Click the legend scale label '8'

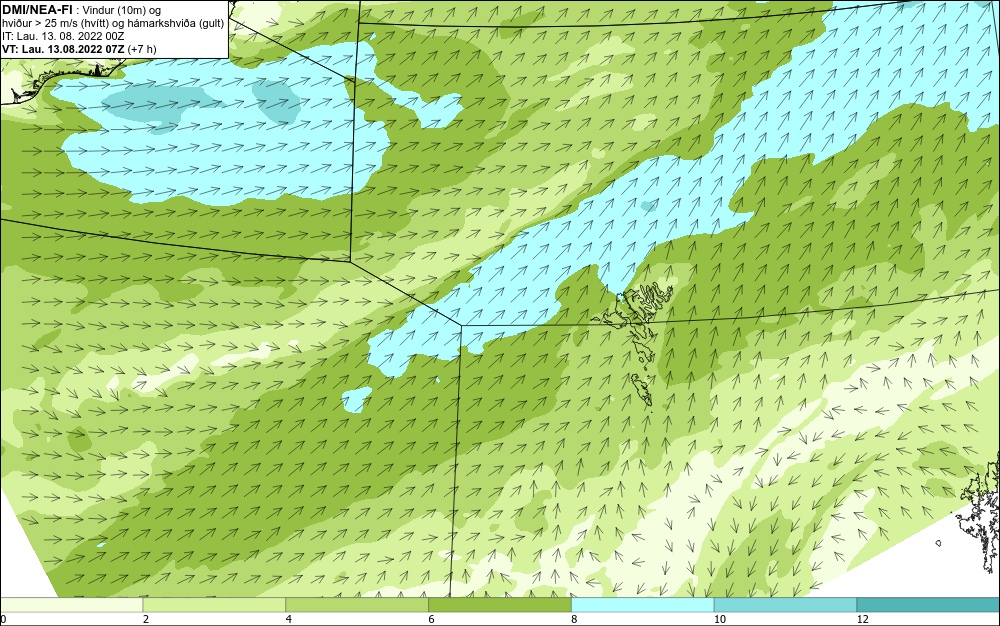point(575,619)
